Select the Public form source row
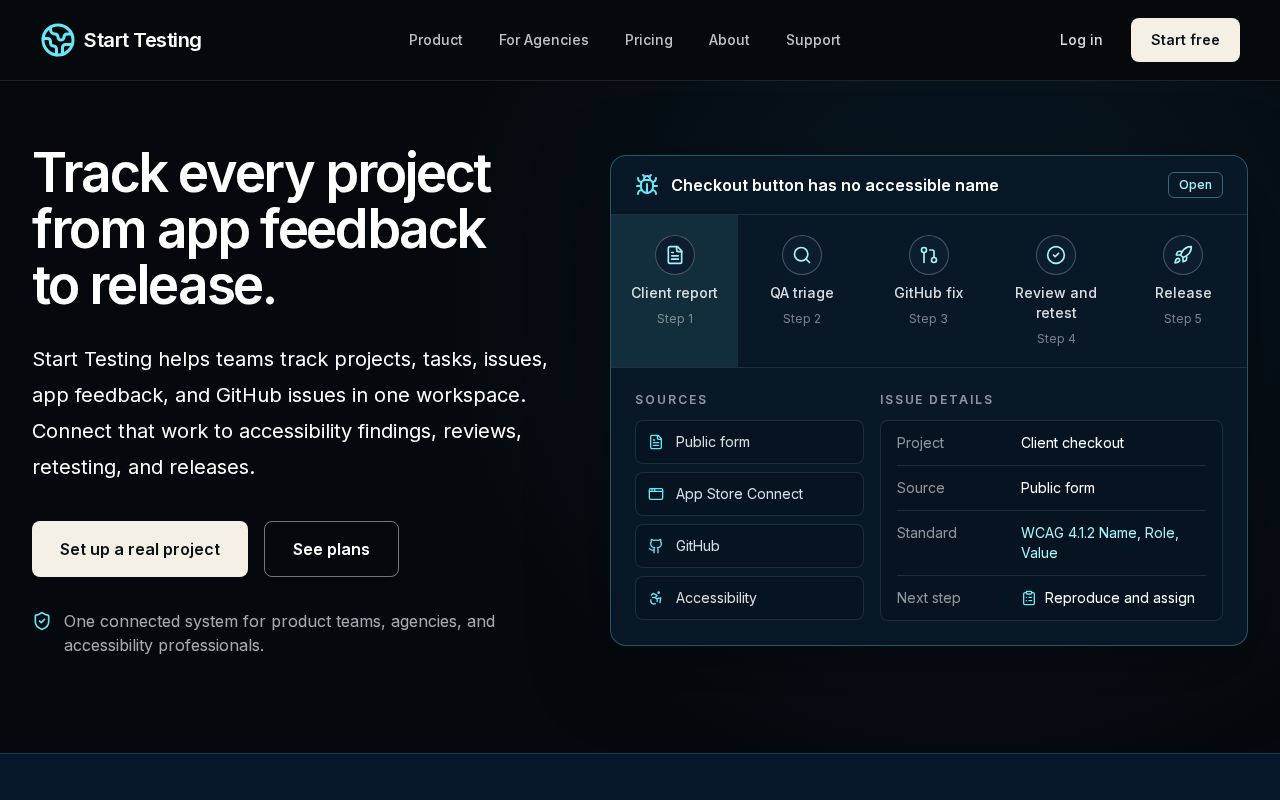1280x800 pixels. 749,442
